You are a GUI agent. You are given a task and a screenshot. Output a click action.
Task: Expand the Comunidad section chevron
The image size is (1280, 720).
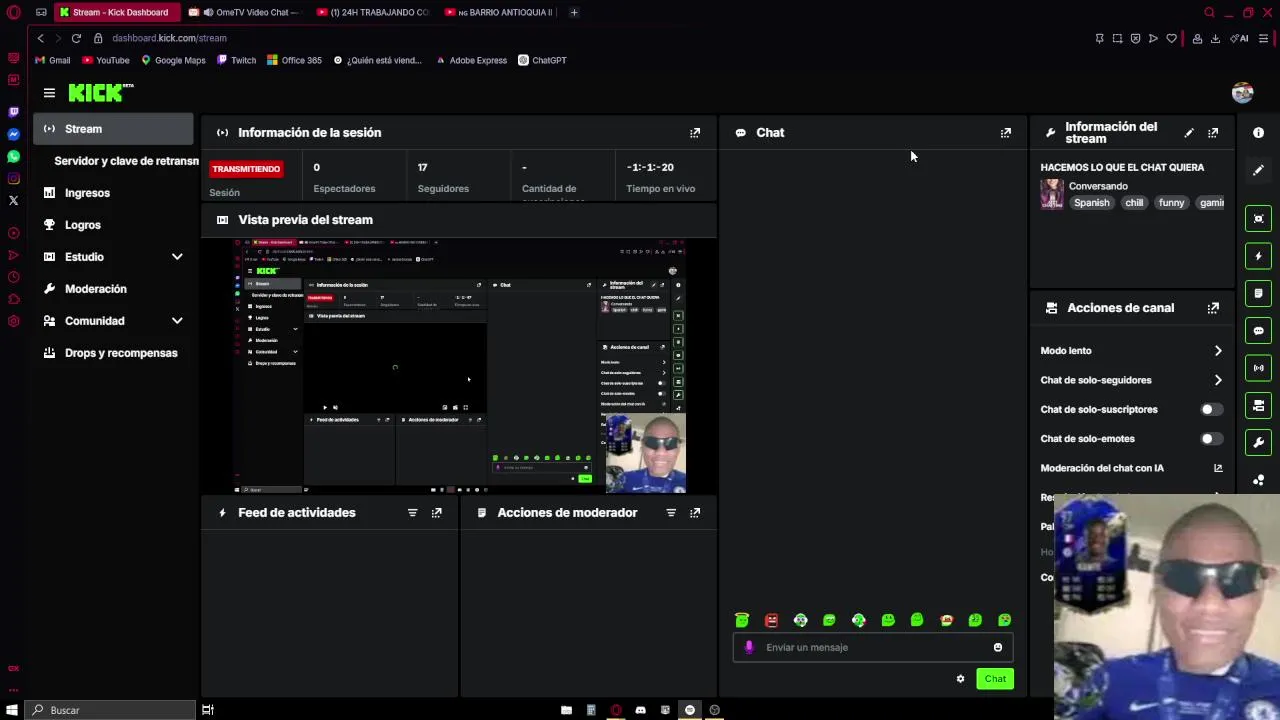coord(177,321)
